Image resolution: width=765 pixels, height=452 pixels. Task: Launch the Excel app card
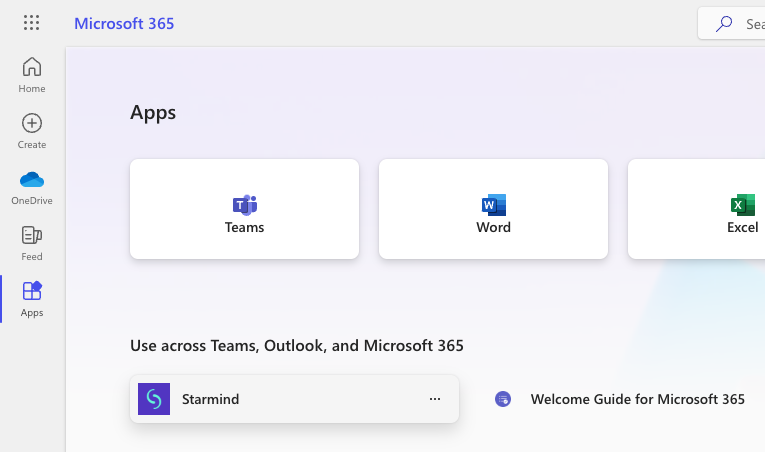[697, 209]
